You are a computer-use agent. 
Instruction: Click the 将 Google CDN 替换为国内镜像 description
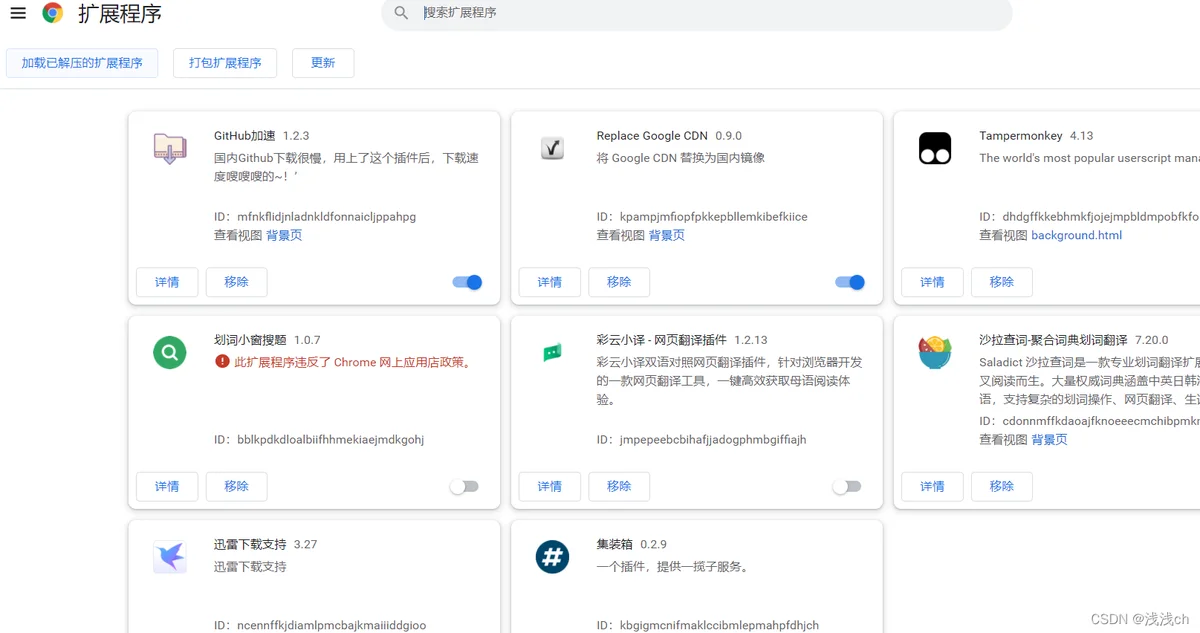pos(681,158)
